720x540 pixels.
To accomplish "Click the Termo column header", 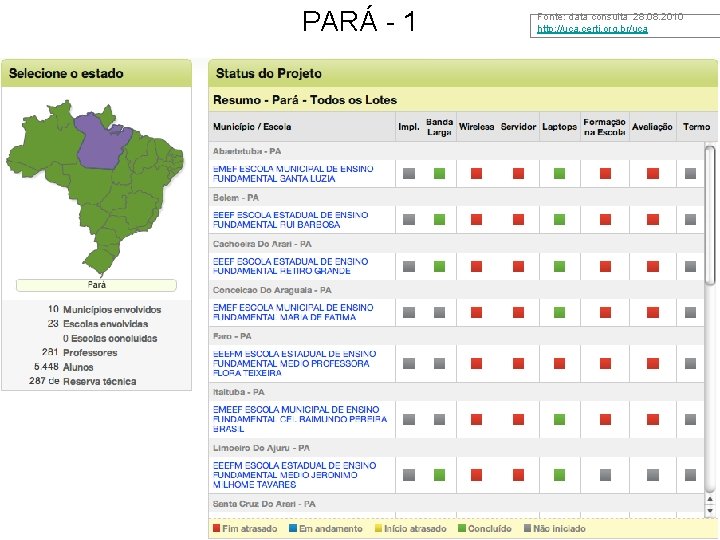I will coord(696,127).
